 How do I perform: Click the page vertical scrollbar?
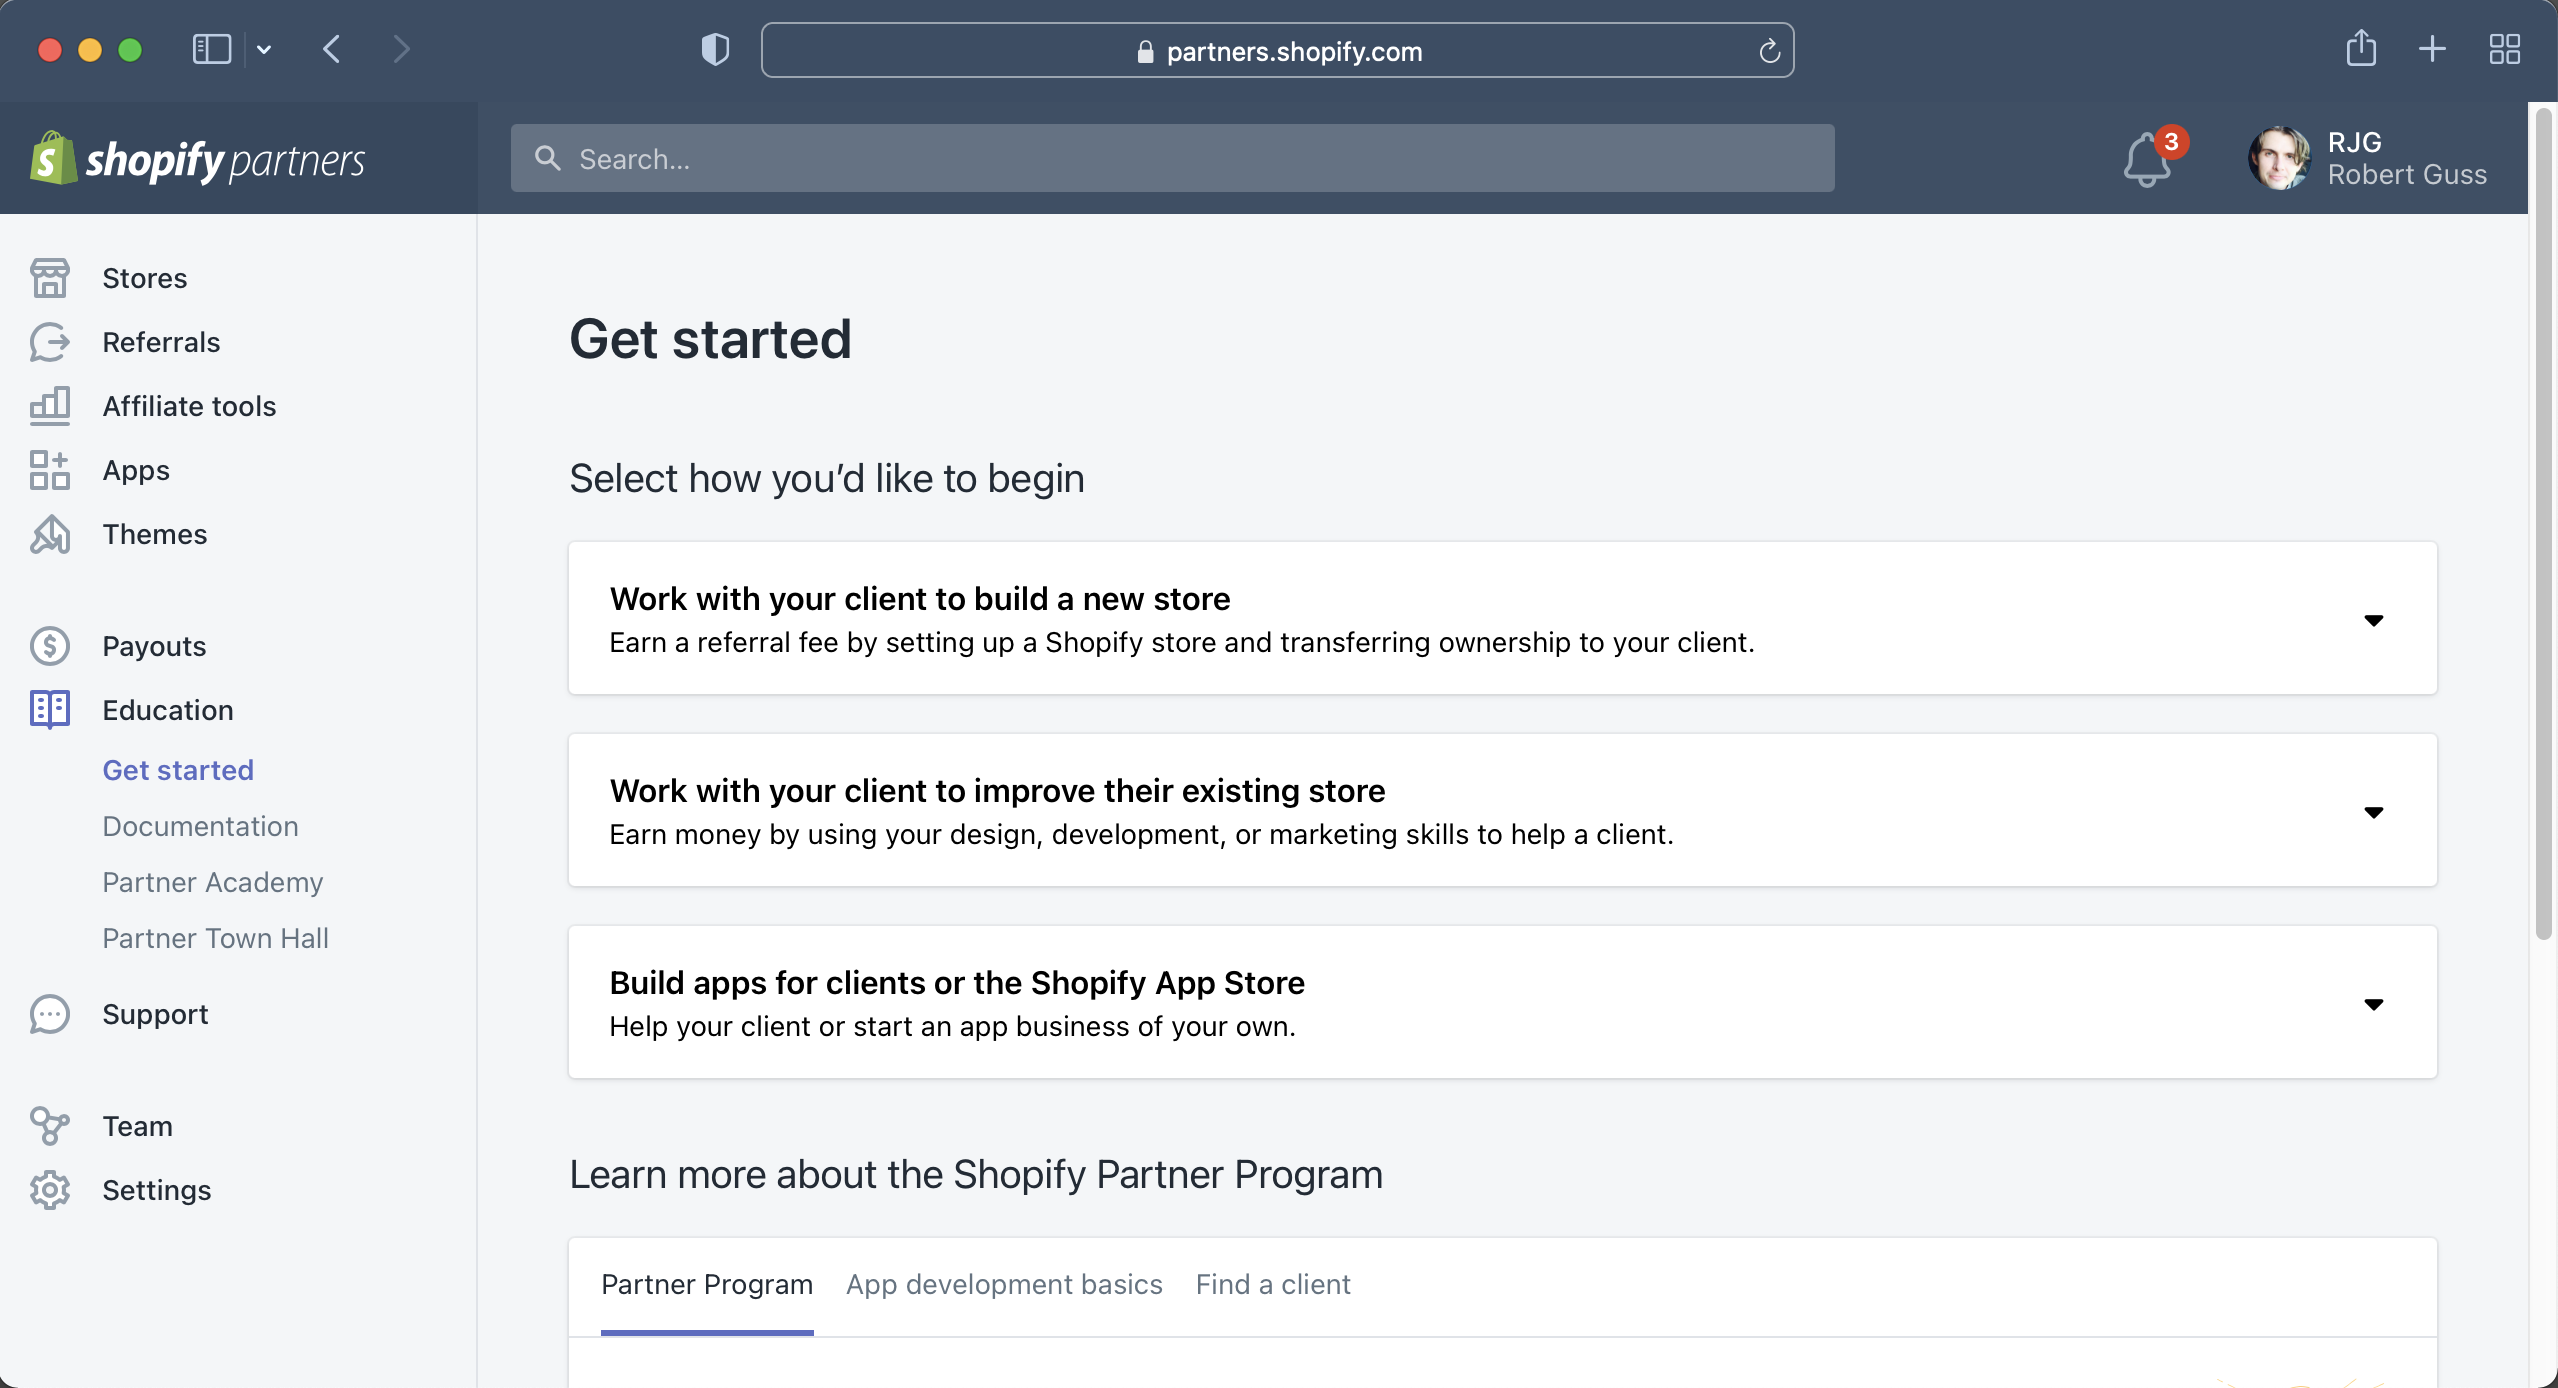coord(2543,525)
